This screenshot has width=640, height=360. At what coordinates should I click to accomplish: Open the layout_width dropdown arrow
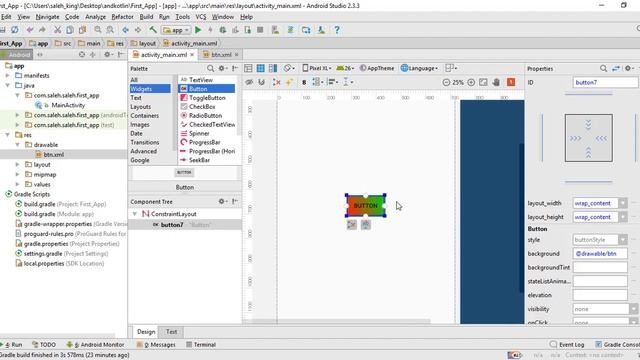click(x=622, y=203)
